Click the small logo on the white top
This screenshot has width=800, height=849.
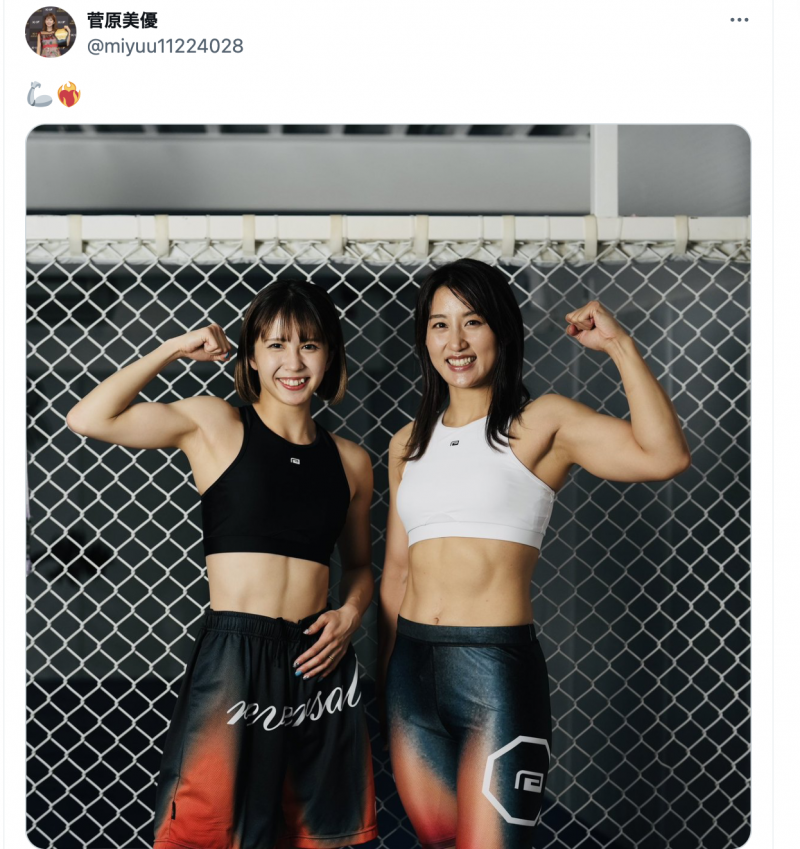click(455, 443)
